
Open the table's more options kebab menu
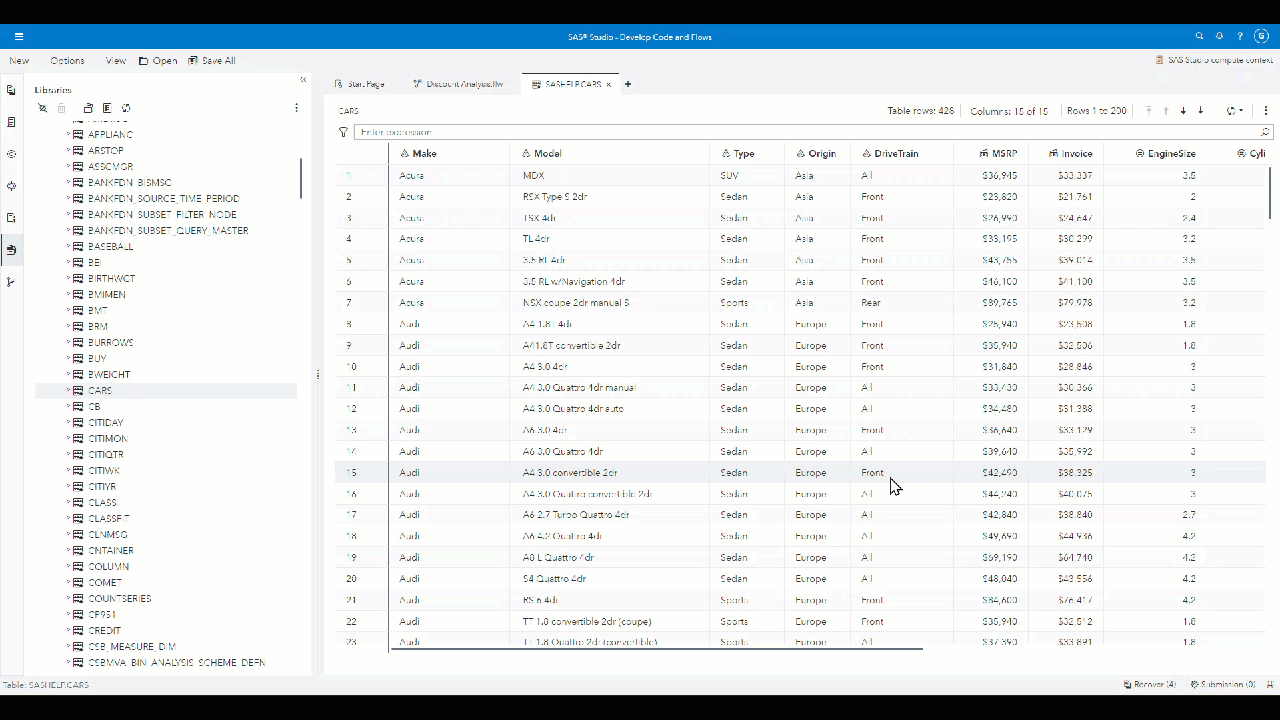click(x=1266, y=111)
